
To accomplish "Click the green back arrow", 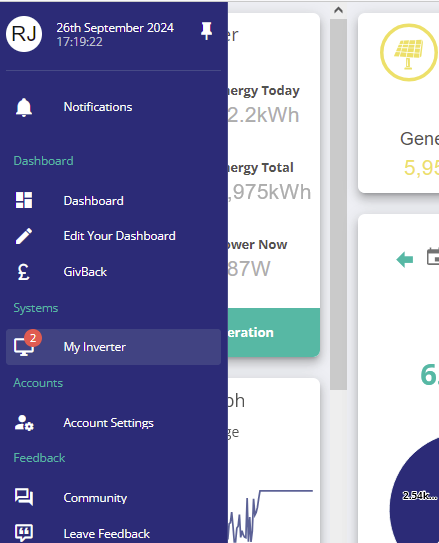I will coord(405,259).
